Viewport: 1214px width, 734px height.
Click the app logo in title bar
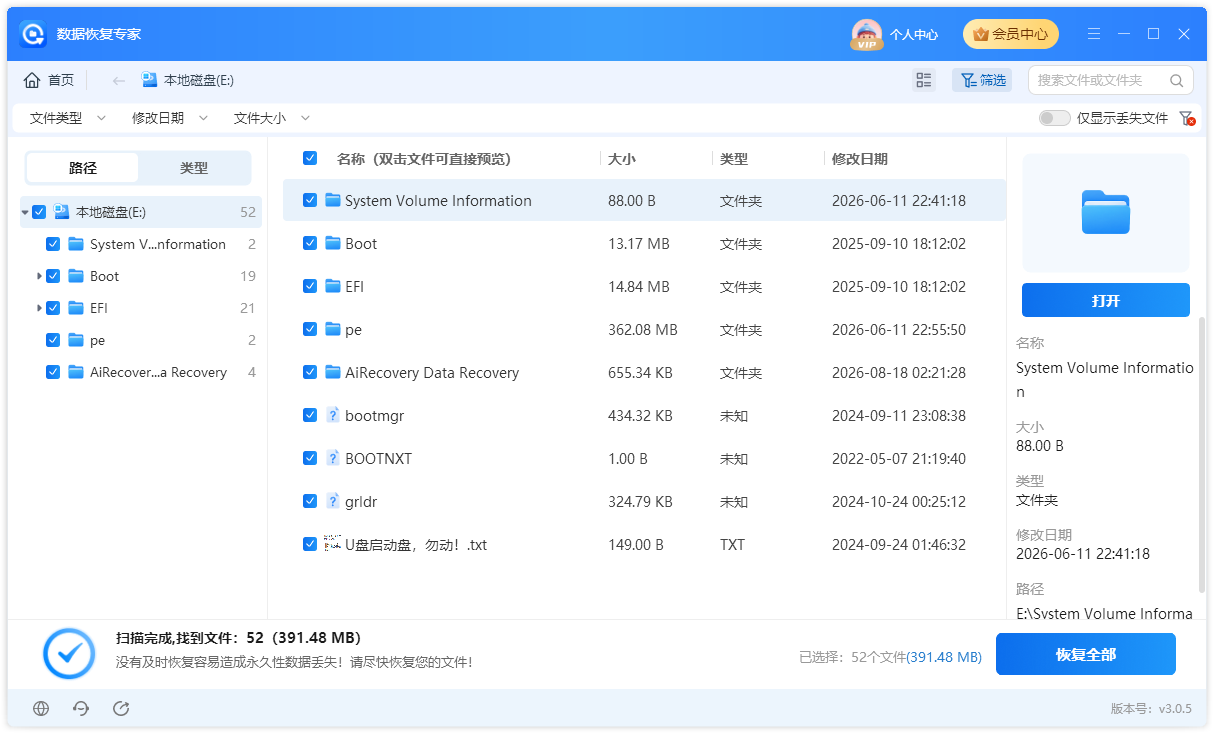click(35, 34)
